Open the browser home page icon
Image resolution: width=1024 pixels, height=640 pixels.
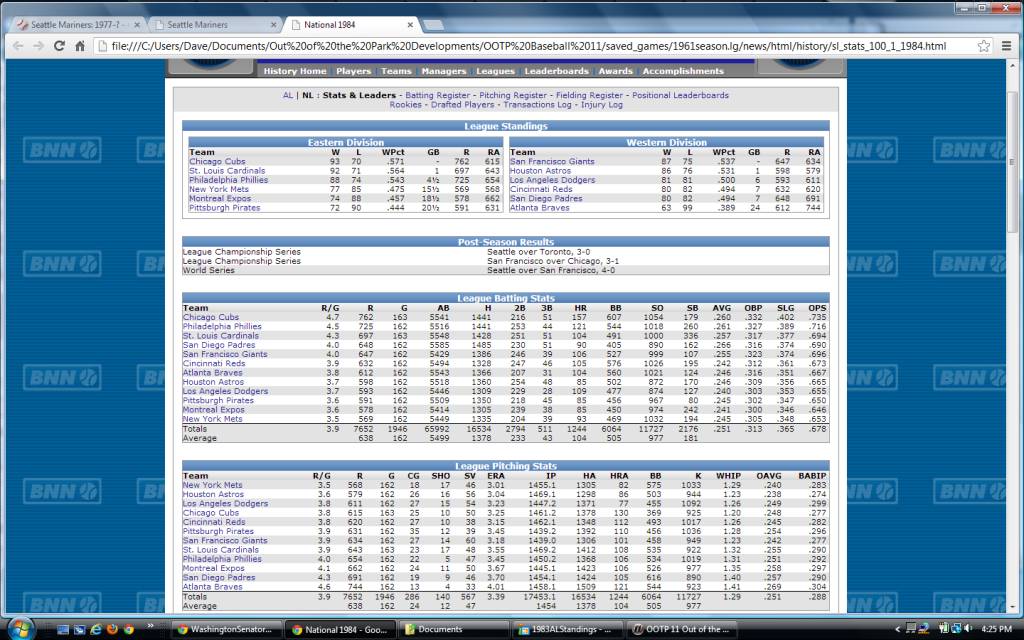pyautogui.click(x=80, y=46)
